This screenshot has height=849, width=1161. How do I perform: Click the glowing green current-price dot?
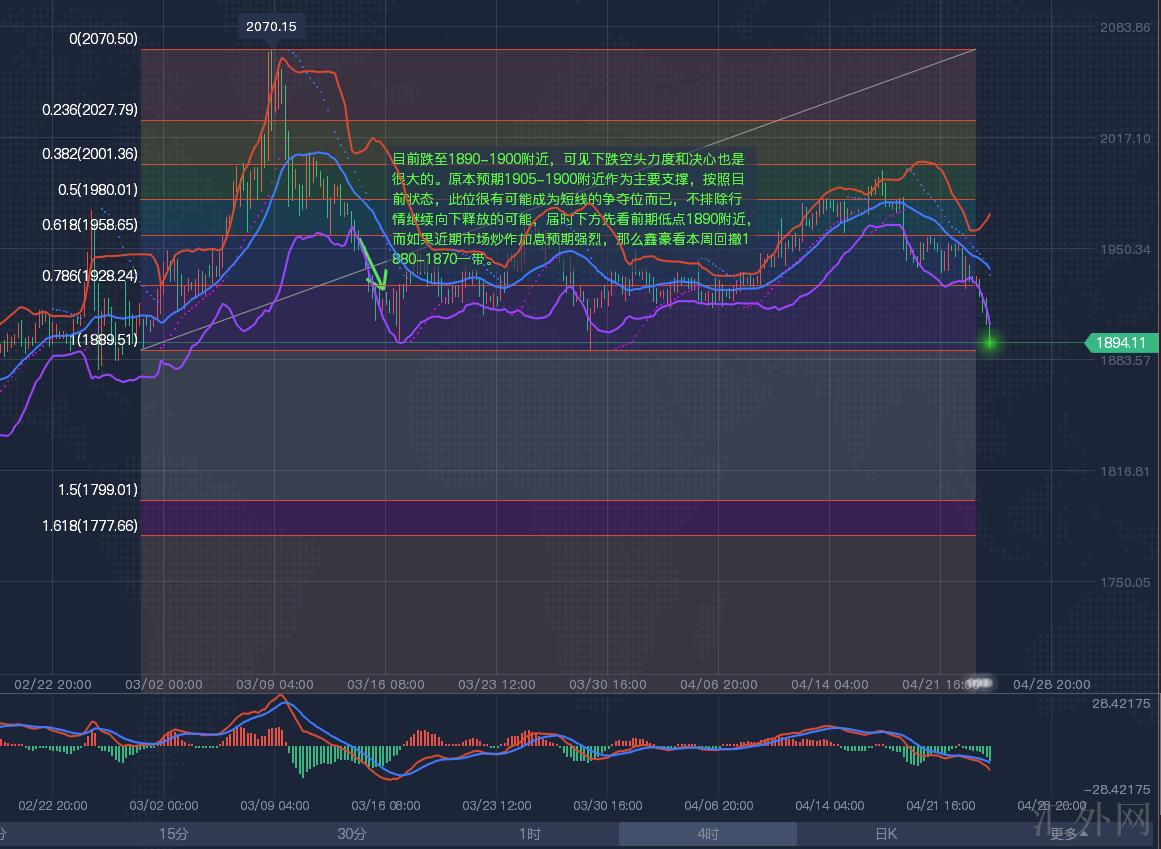[x=990, y=343]
